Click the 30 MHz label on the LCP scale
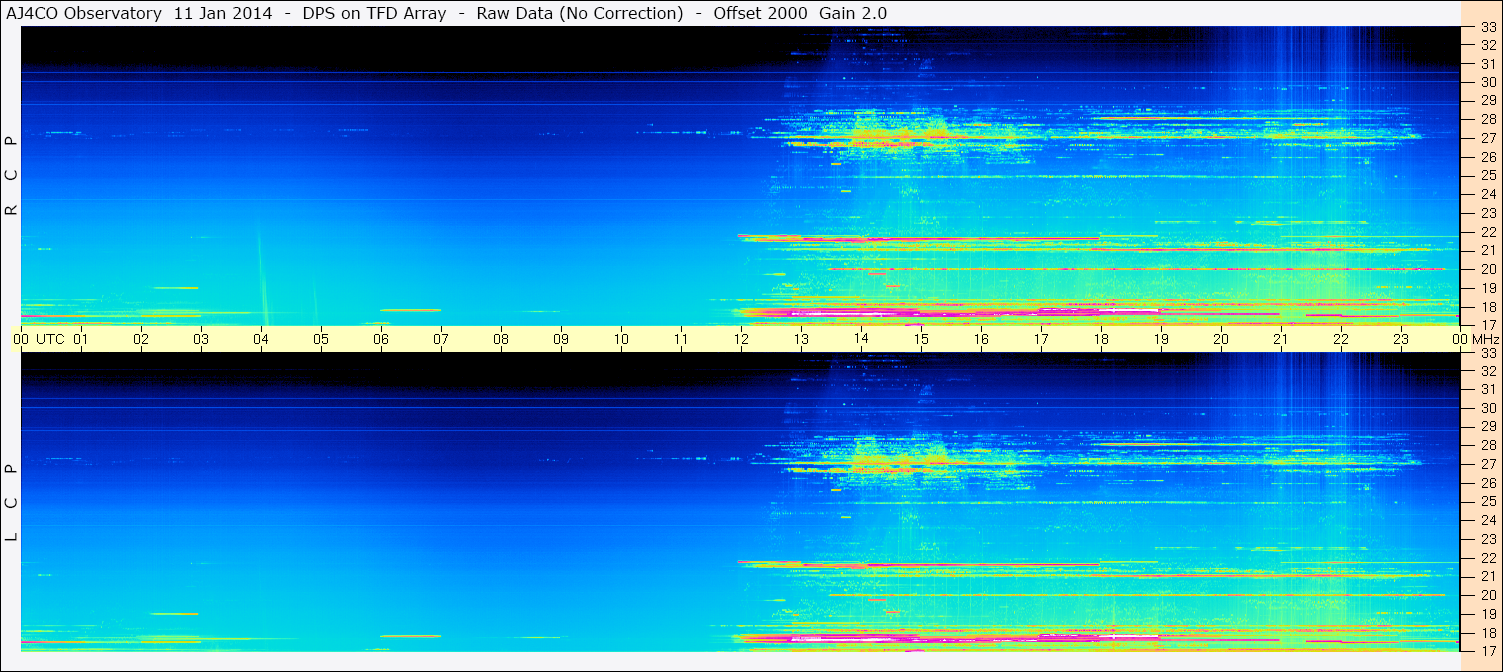This screenshot has width=1503, height=672. click(1487, 408)
